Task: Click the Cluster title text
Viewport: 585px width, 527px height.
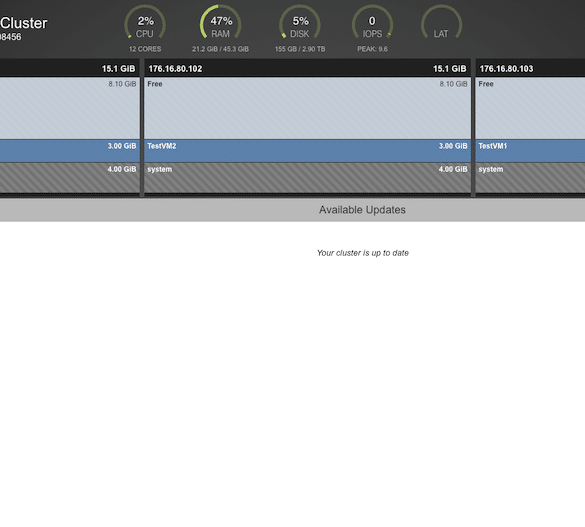Action: [24, 23]
